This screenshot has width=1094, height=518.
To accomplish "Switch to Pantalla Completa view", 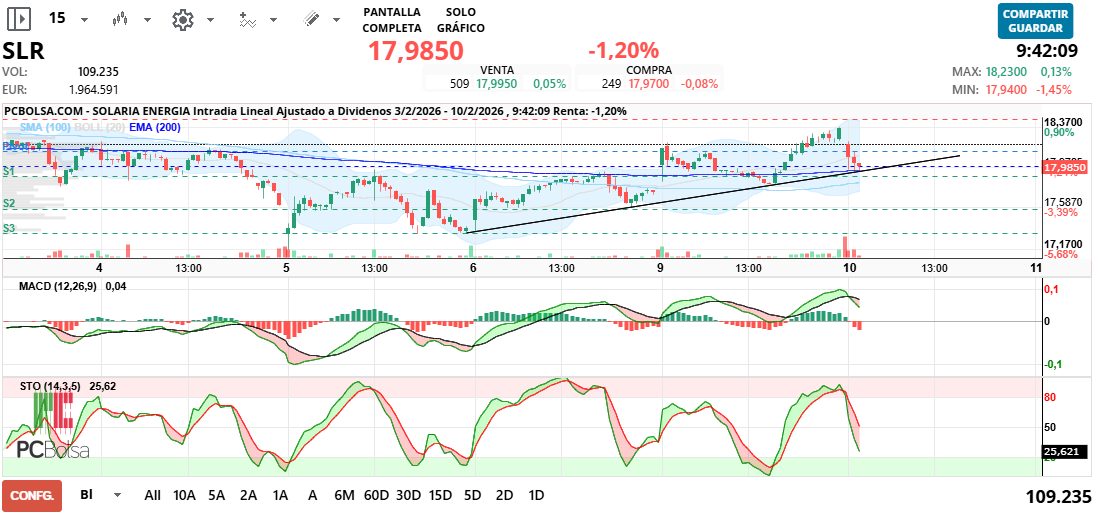I will click(x=391, y=19).
